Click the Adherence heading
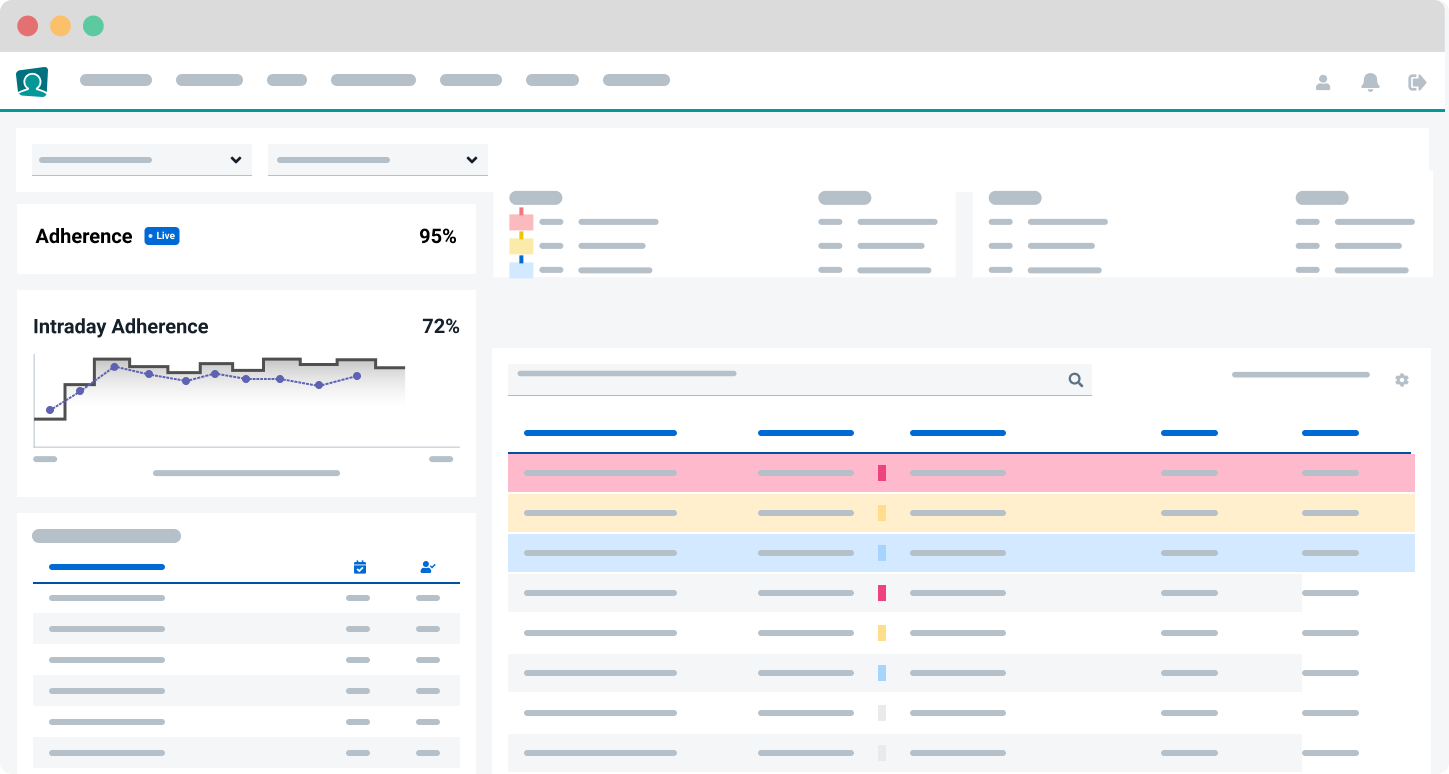The width and height of the screenshot is (1449, 774). (x=84, y=236)
